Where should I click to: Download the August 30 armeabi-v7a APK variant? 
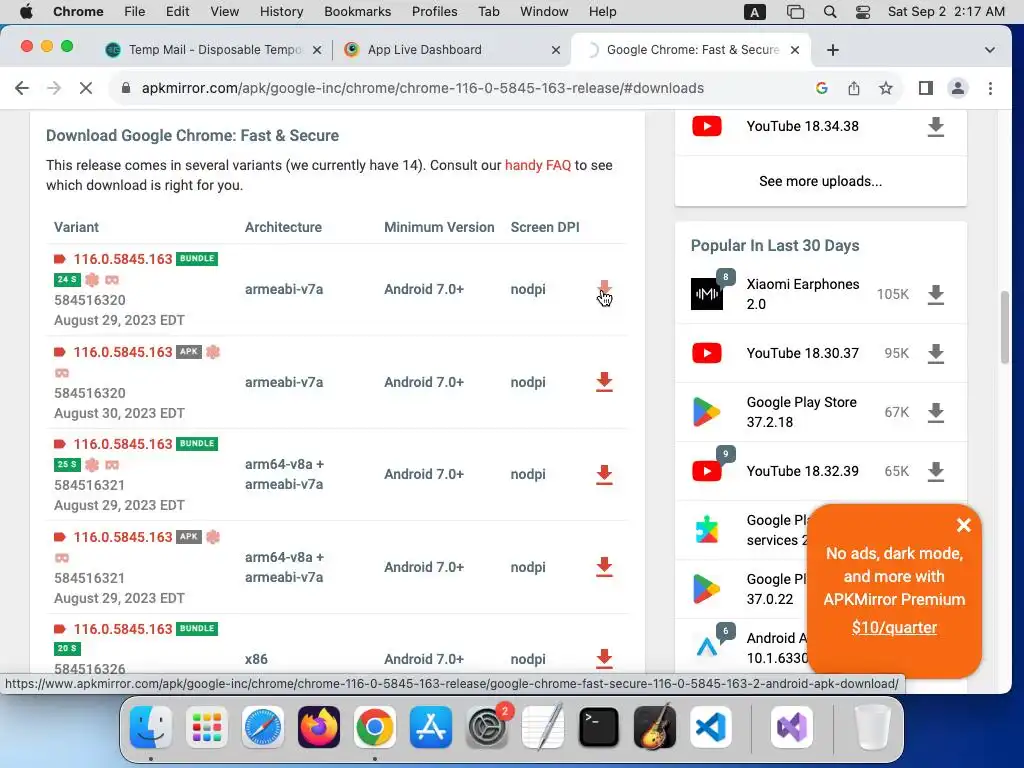coord(604,382)
